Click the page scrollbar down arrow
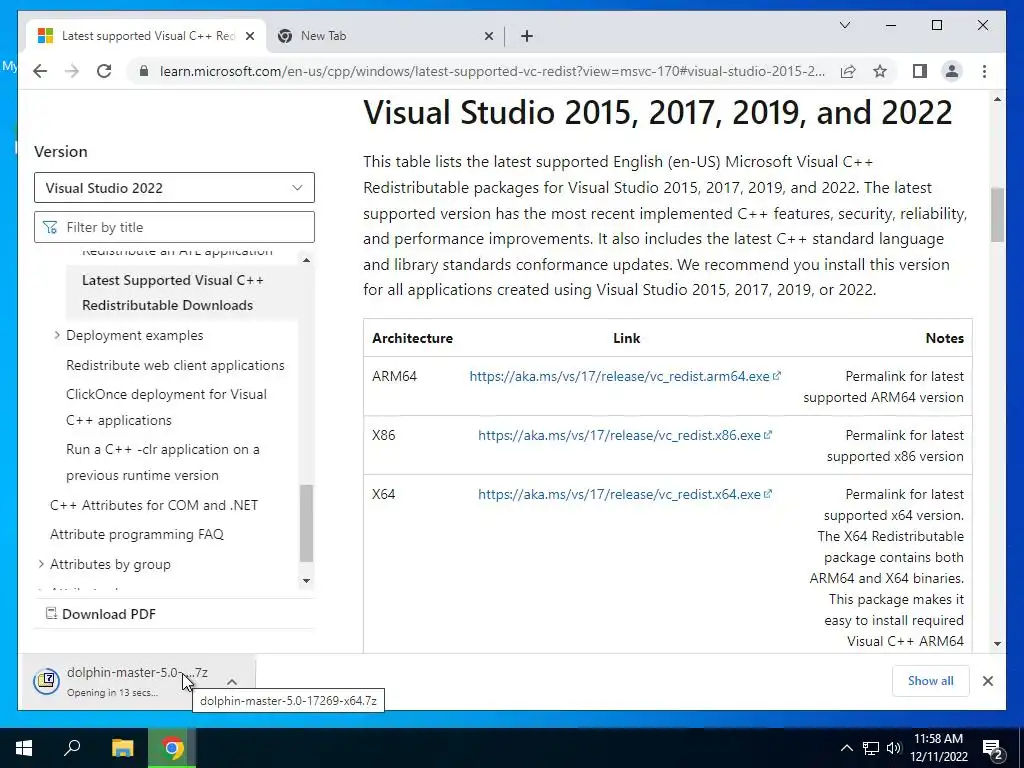Screen dimensions: 1024x768 coord(997,643)
